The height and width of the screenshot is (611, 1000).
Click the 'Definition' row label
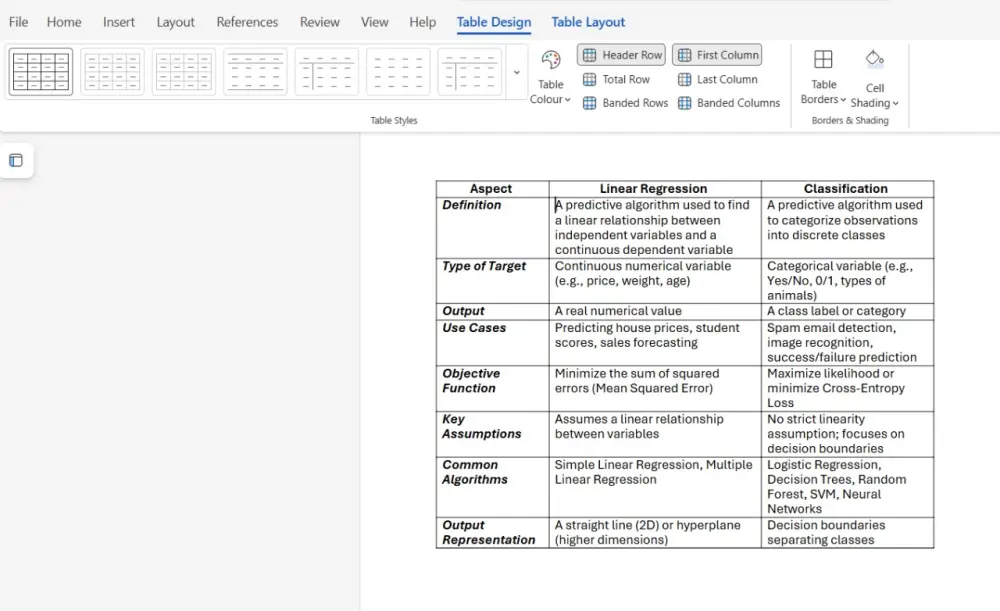pos(471,205)
